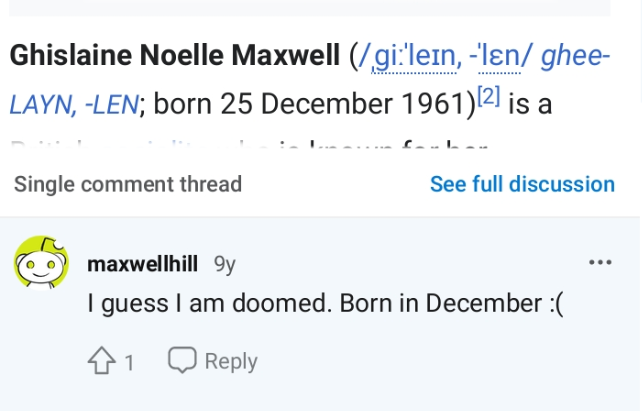Click the Reply text label
This screenshot has width=642, height=411.
point(231,361)
